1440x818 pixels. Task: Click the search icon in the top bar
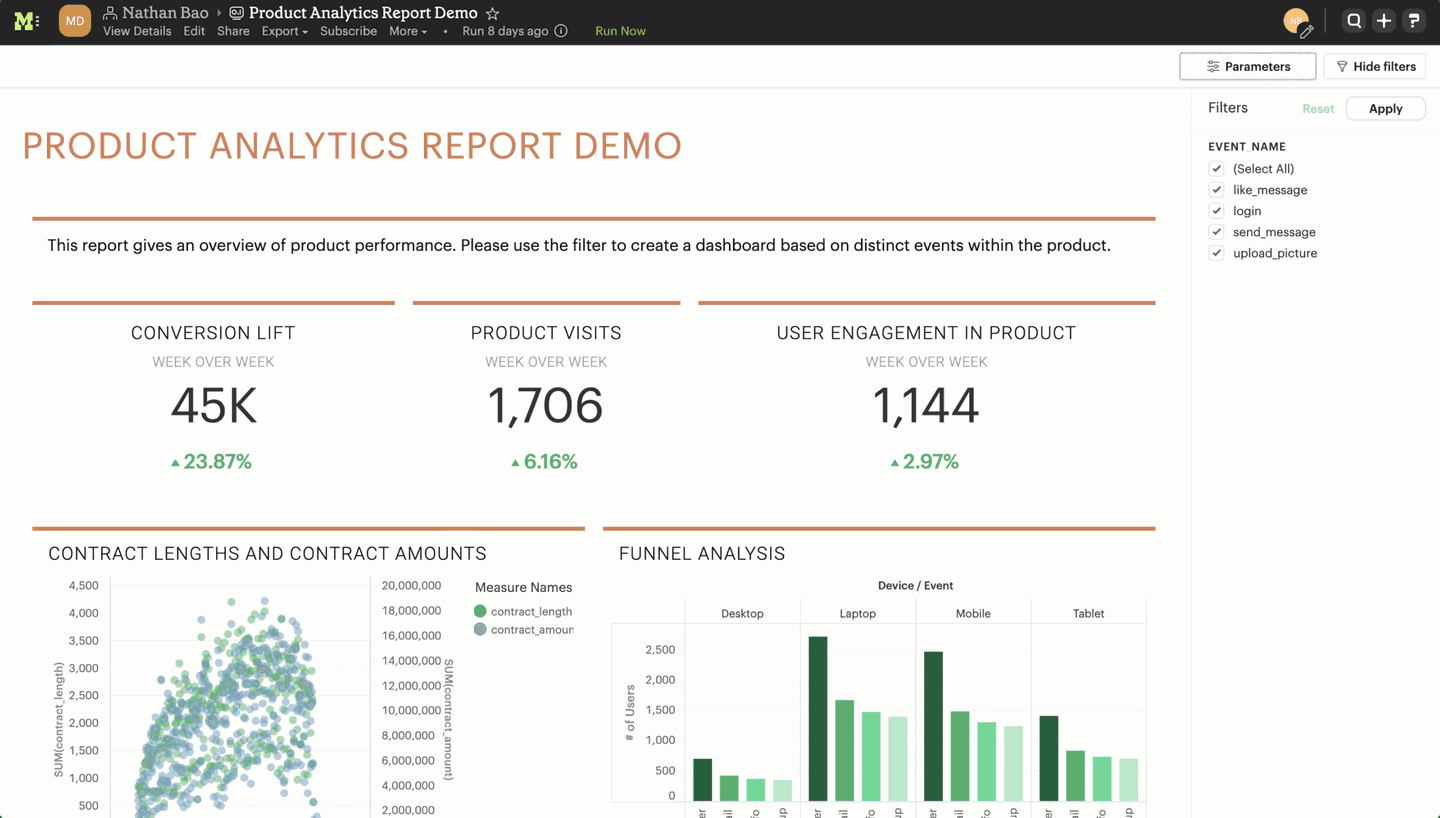click(x=1353, y=20)
